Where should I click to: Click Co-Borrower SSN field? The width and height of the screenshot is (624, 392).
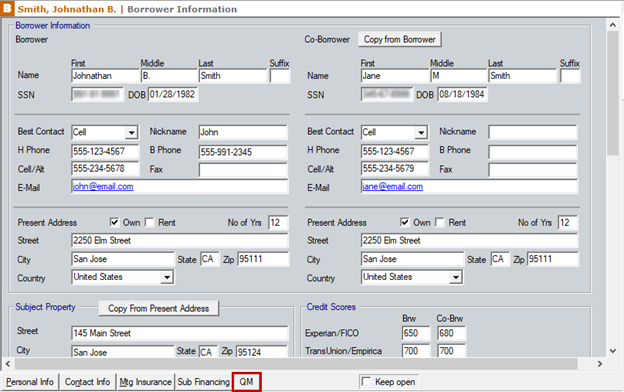tap(387, 94)
